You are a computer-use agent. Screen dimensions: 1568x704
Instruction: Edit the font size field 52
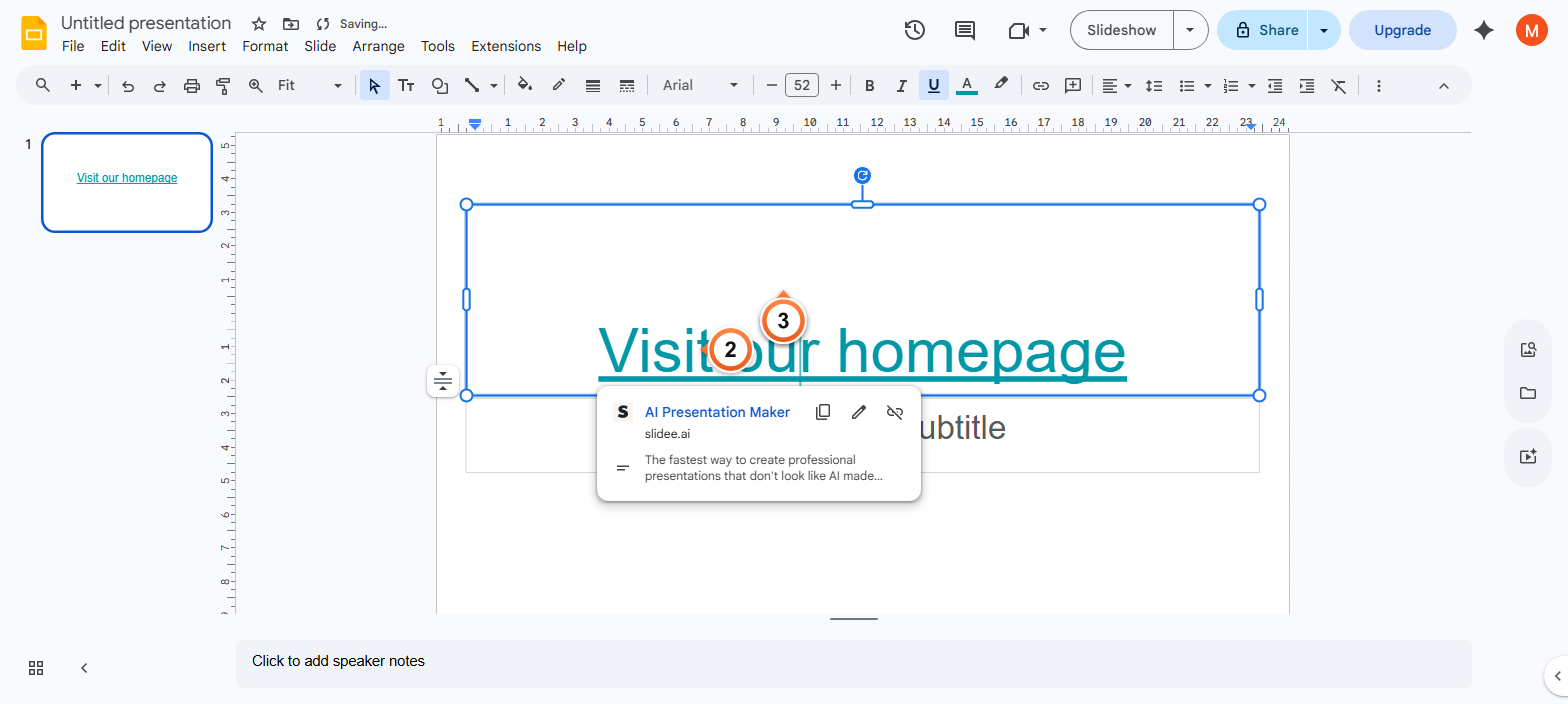(x=802, y=86)
